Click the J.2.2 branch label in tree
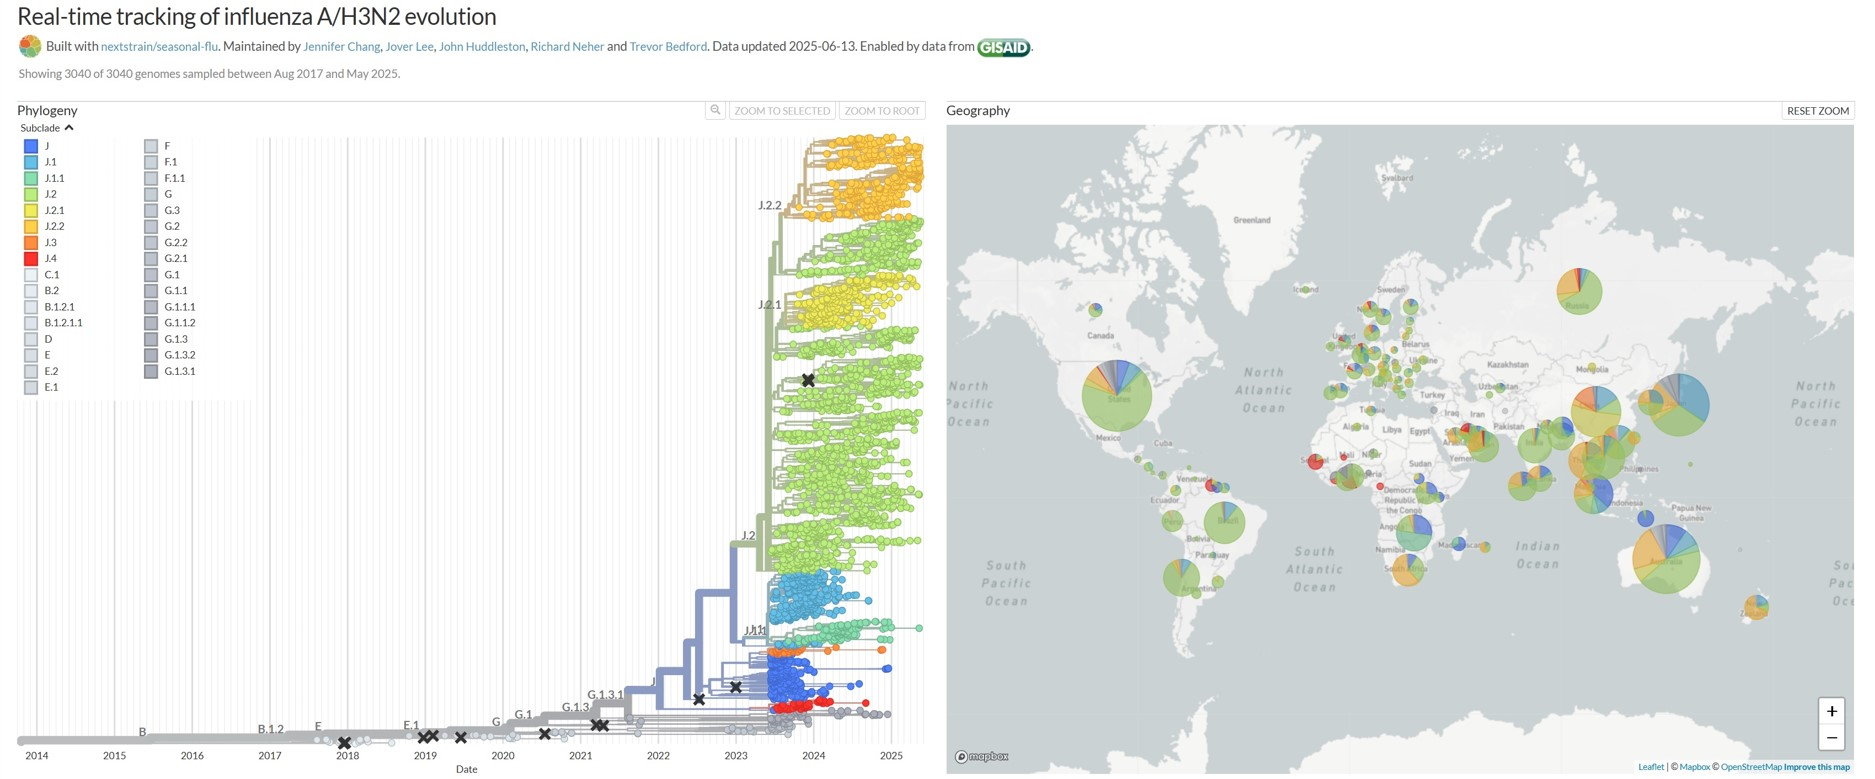Image resolution: width=1875 pixels, height=779 pixels. point(769,205)
